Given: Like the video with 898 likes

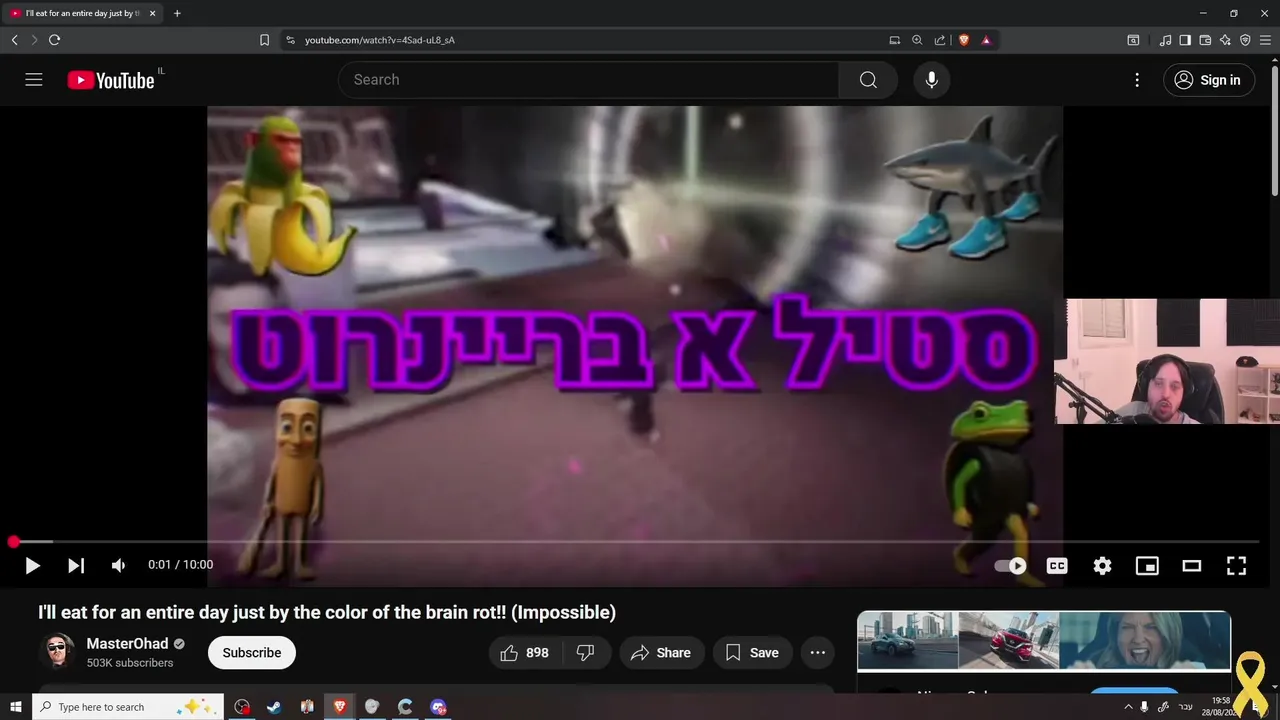Looking at the screenshot, I should (526, 653).
